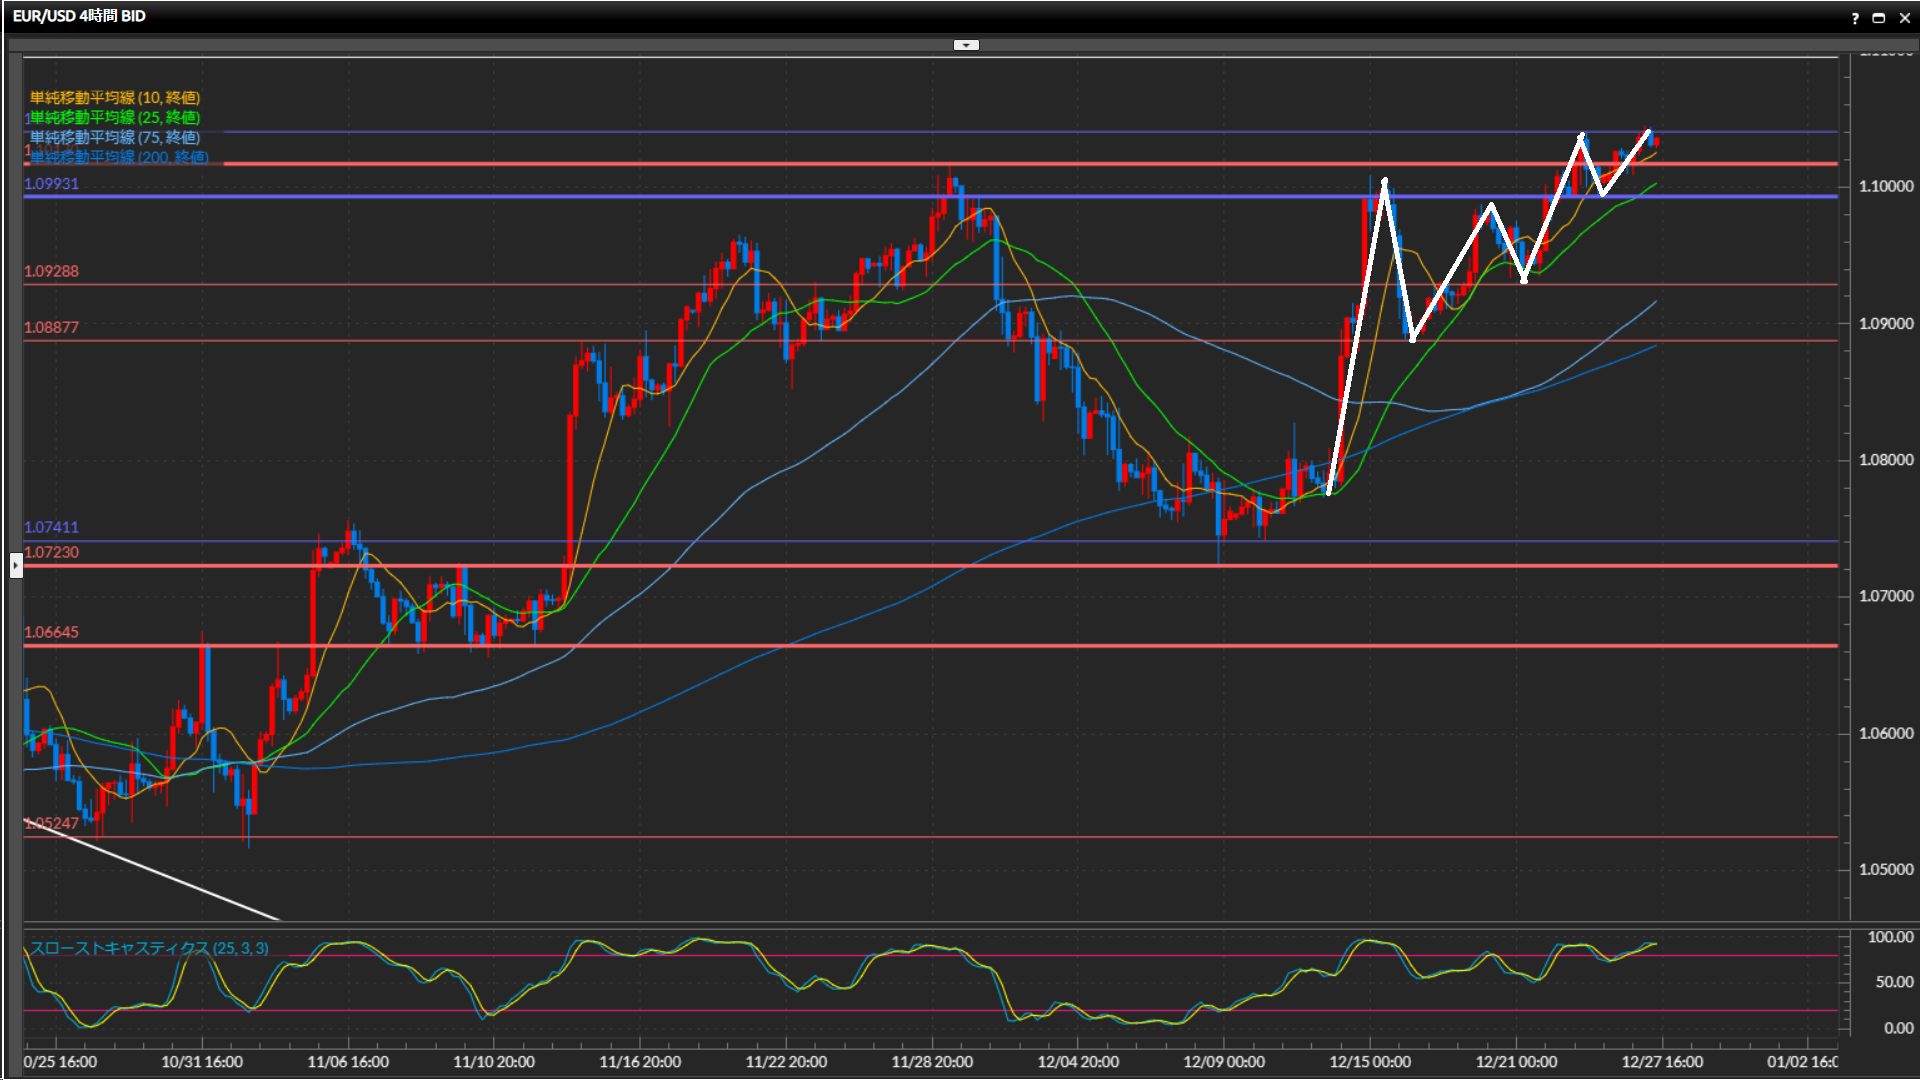Select the SMA (10, 終値) indicator label

click(x=115, y=97)
